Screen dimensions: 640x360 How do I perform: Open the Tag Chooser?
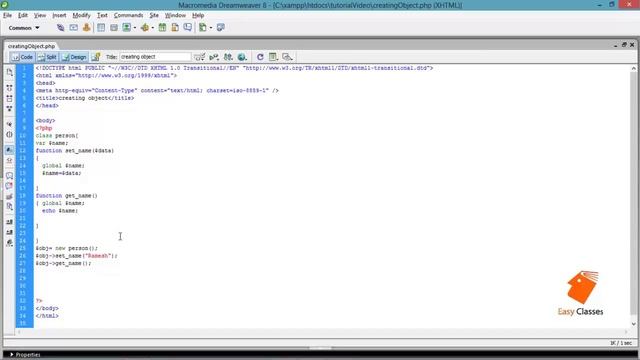coord(221,28)
